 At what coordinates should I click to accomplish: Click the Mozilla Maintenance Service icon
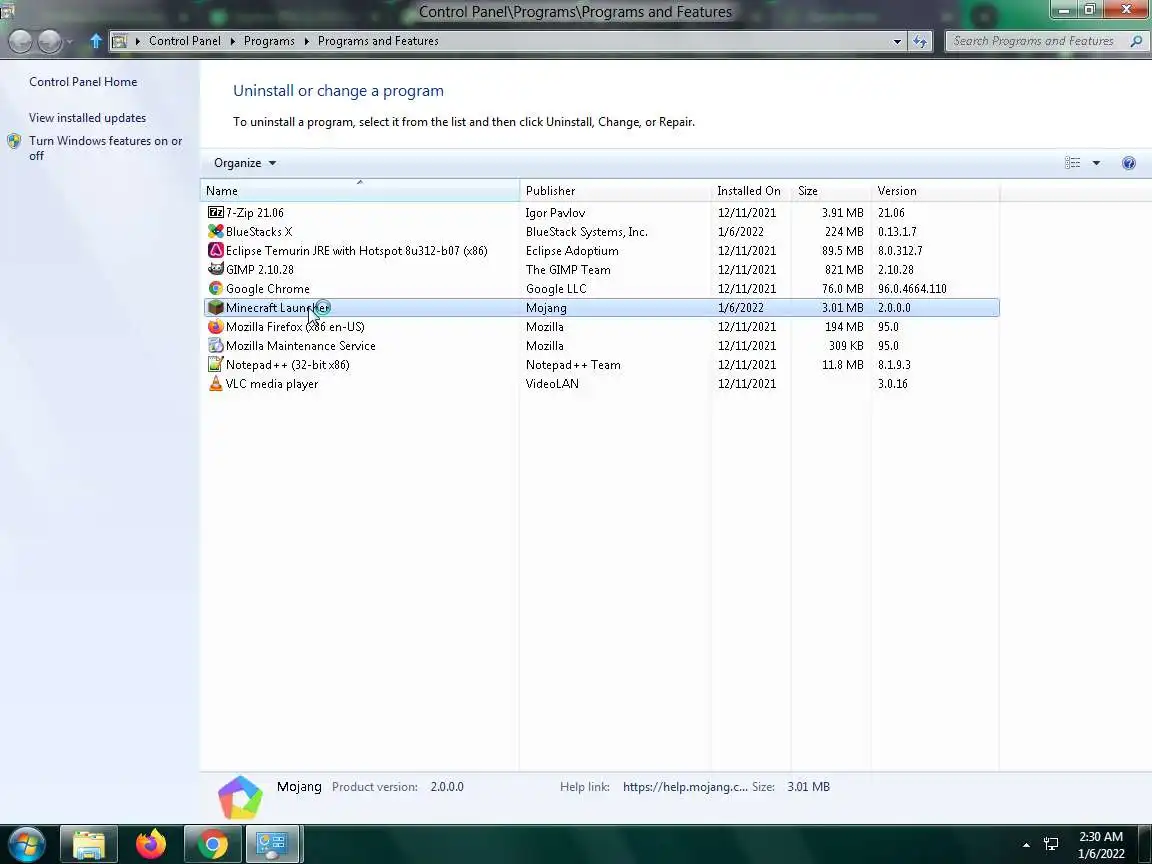click(215, 345)
